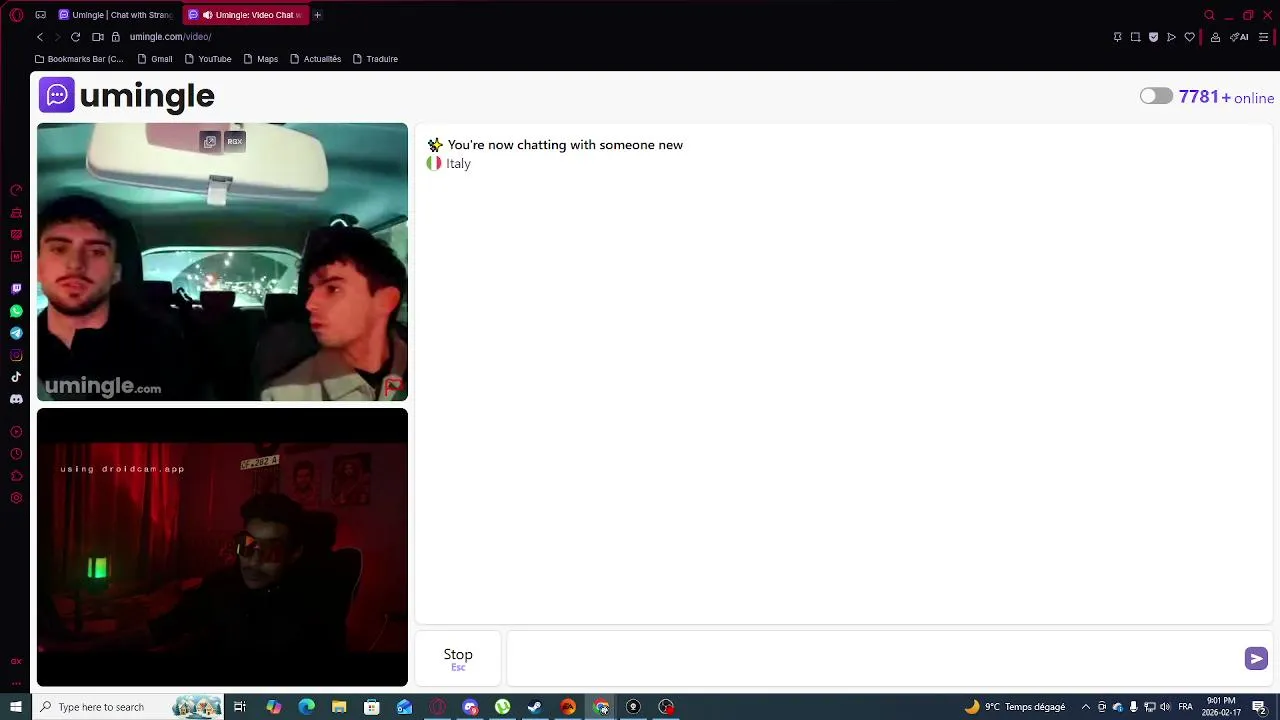
Task: Click the 7781+ online counter
Action: click(1226, 97)
